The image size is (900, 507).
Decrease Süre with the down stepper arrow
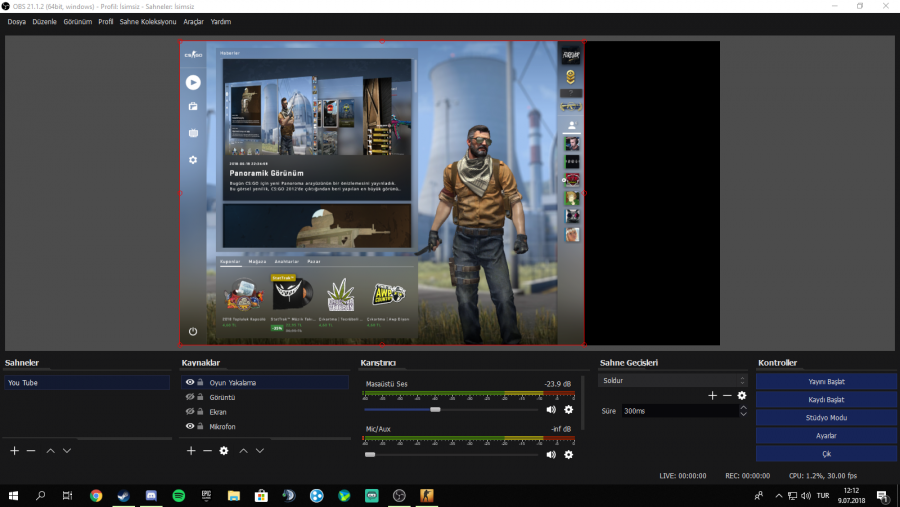(743, 414)
